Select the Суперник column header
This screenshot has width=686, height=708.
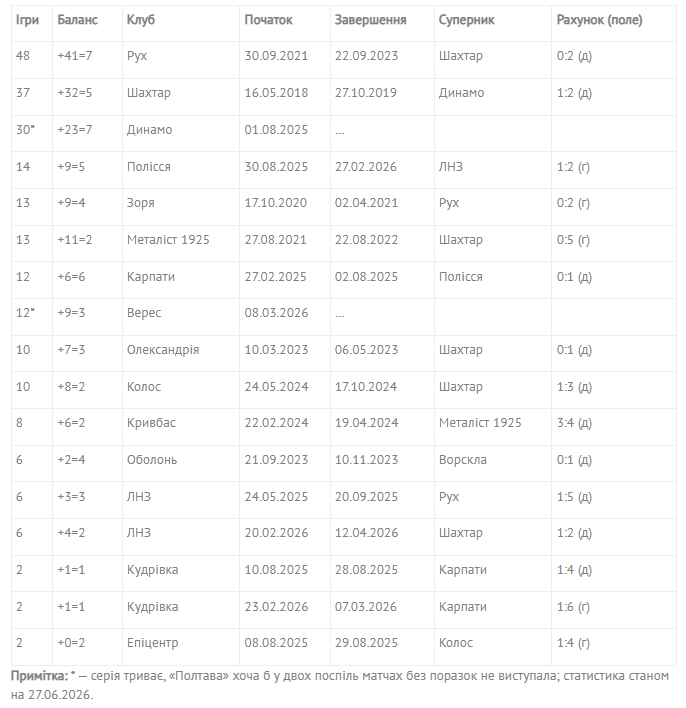(x=493, y=21)
